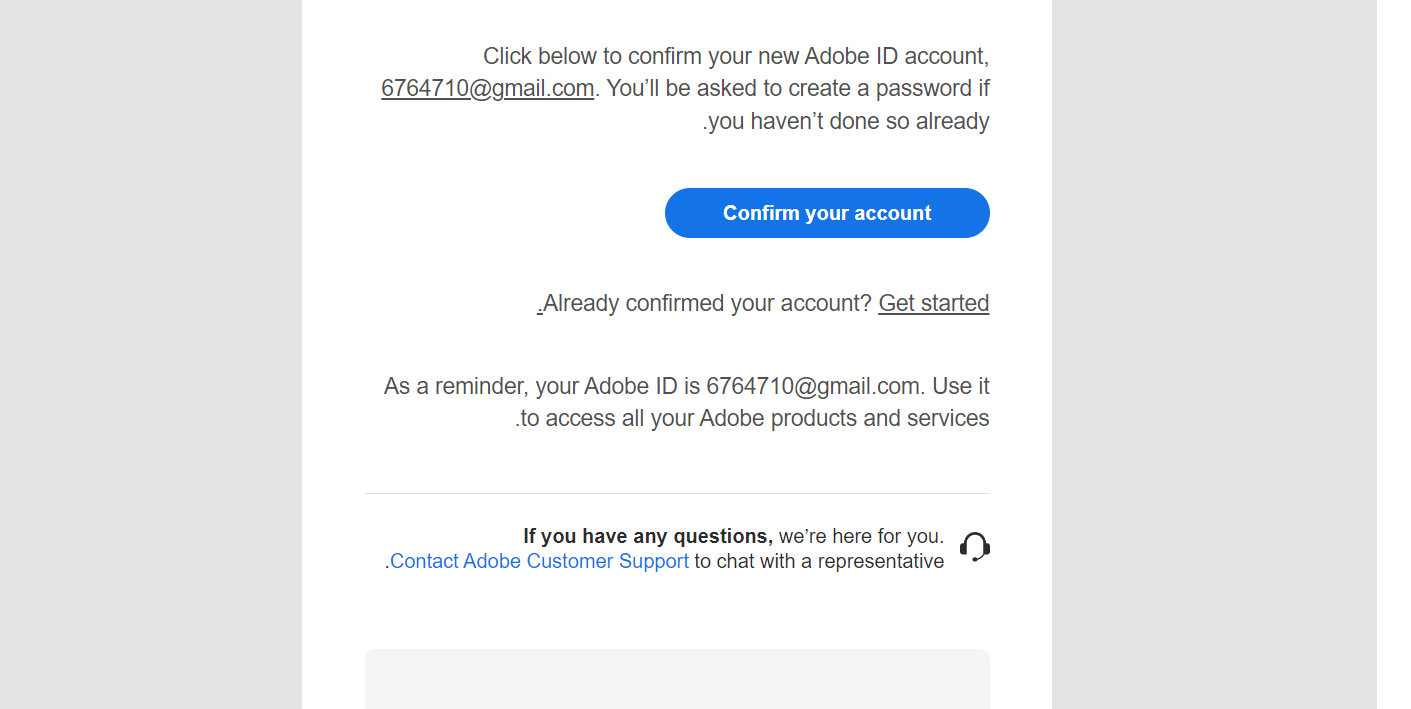Open the Contact Adobe Customer Support link
The image size is (1411, 709).
(539, 561)
